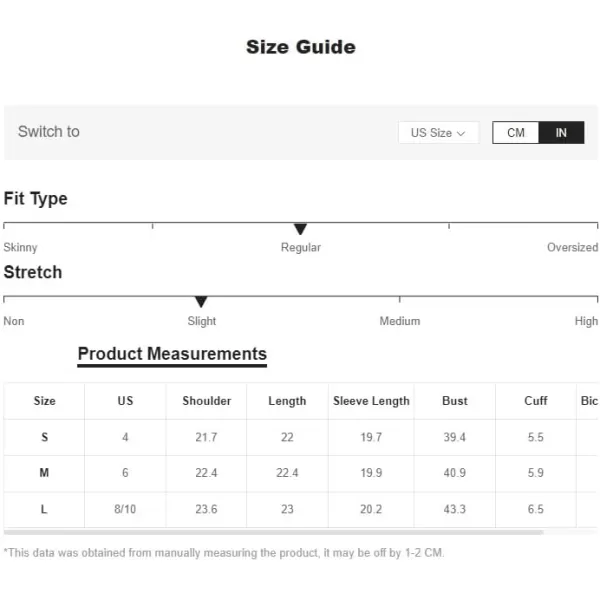Viewport: 600px width, 600px height.
Task: Click the Size column header
Action: click(44, 401)
